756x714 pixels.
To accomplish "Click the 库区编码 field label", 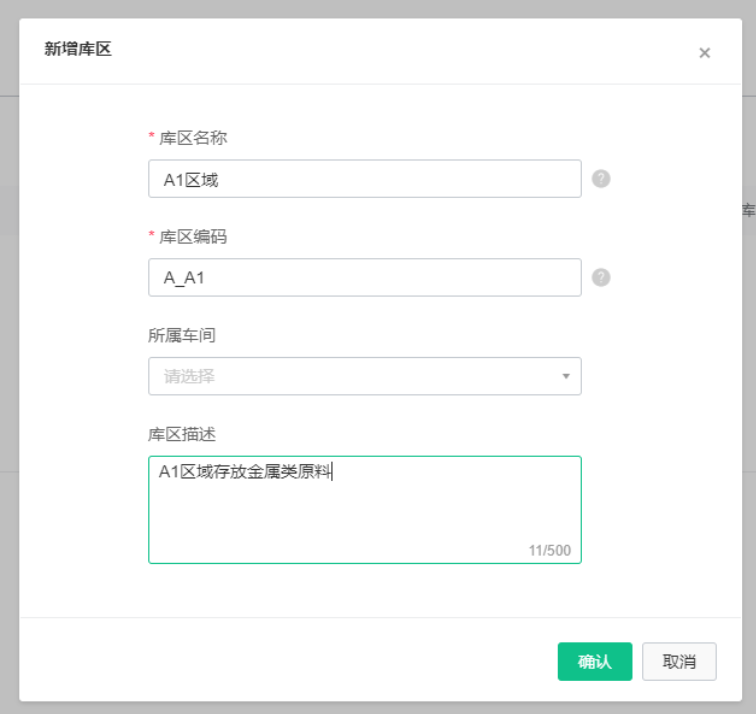I will [193, 237].
